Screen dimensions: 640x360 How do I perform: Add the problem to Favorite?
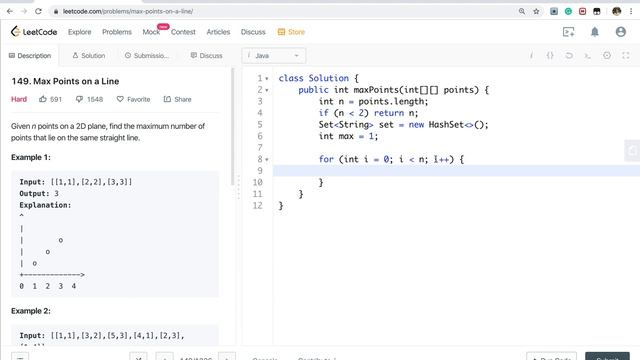[x=133, y=99]
